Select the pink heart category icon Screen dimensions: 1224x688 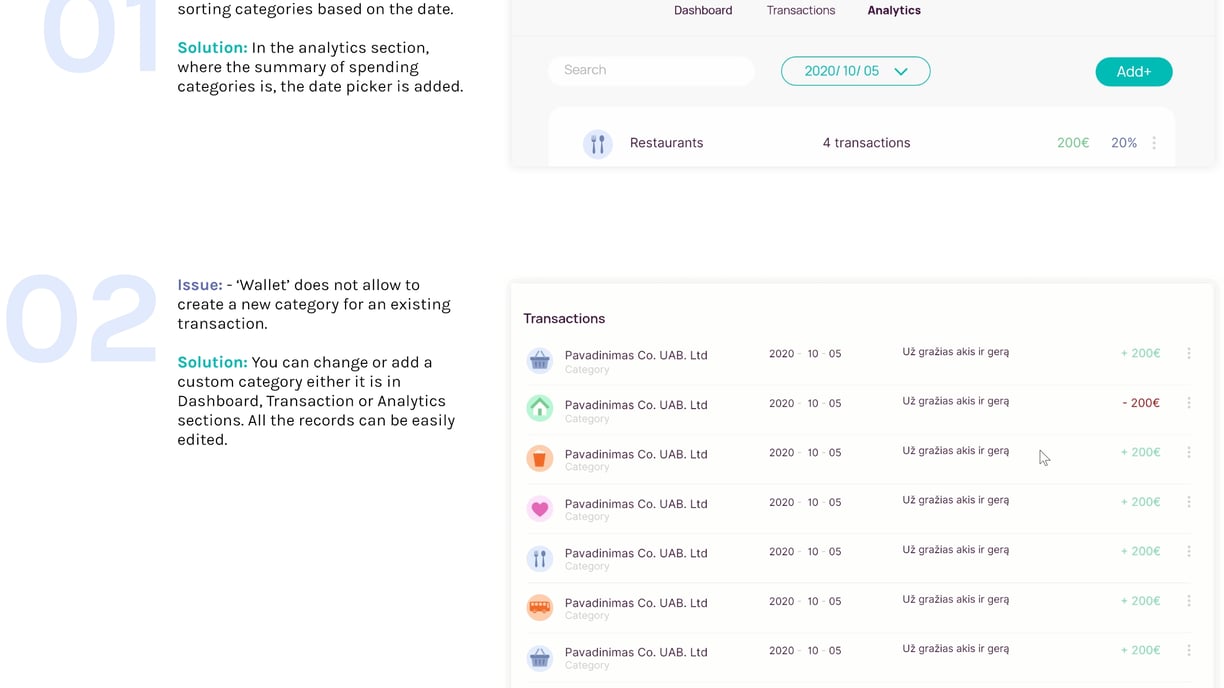[x=540, y=508]
